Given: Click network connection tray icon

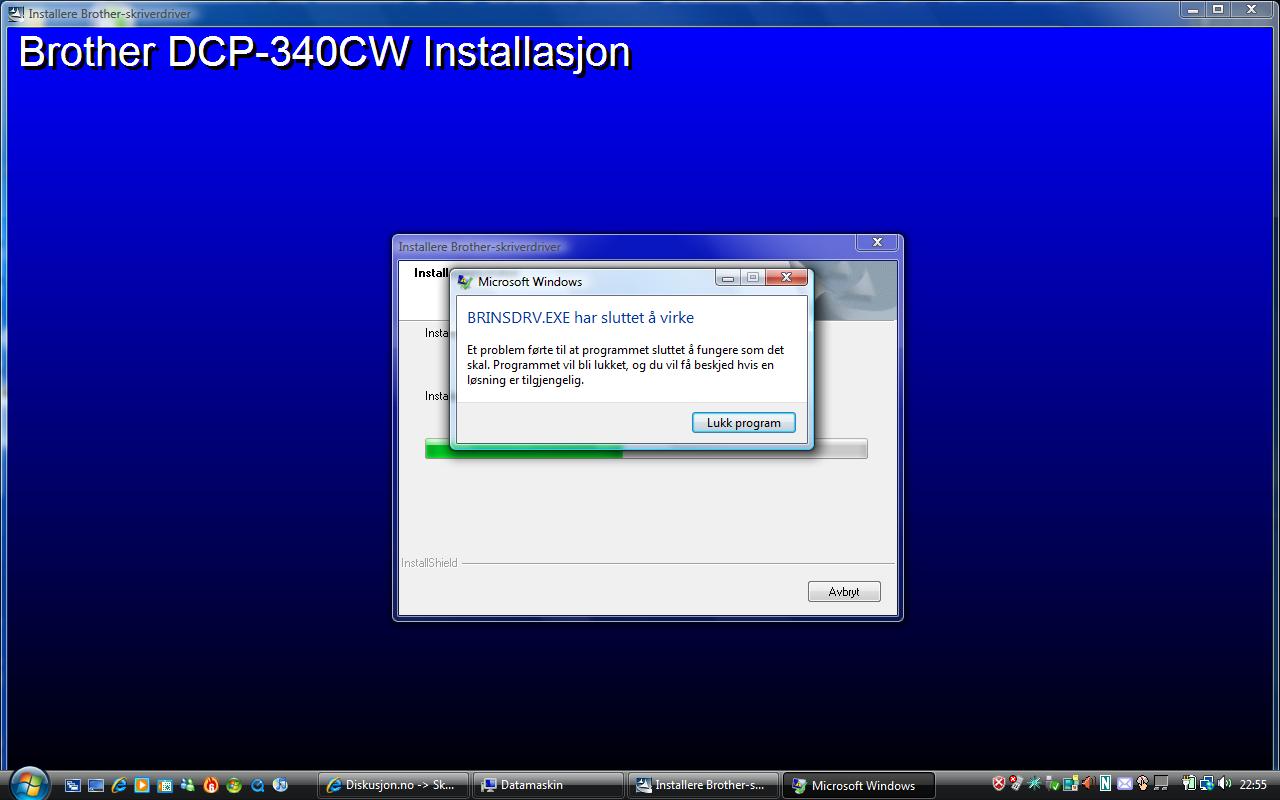Looking at the screenshot, I should pyautogui.click(x=1207, y=783).
